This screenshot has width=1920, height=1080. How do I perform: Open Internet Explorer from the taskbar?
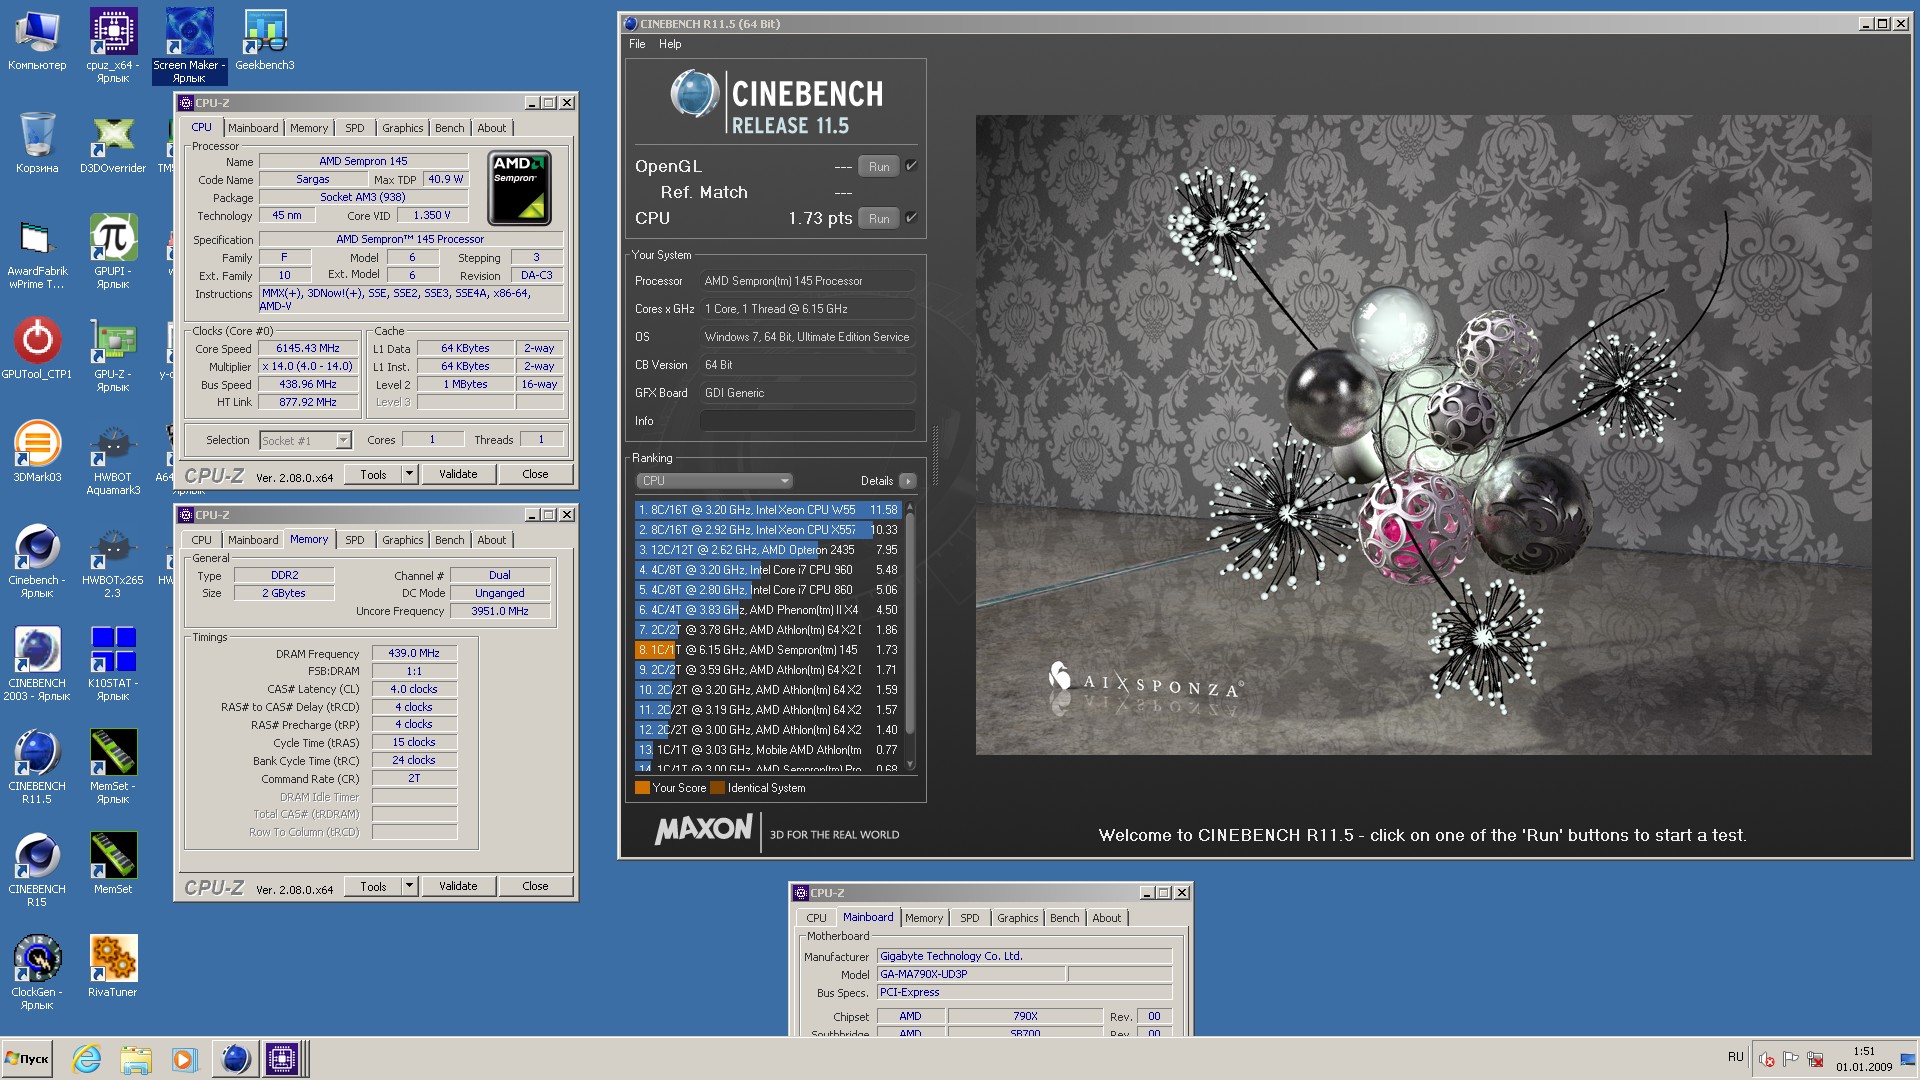click(x=87, y=1059)
